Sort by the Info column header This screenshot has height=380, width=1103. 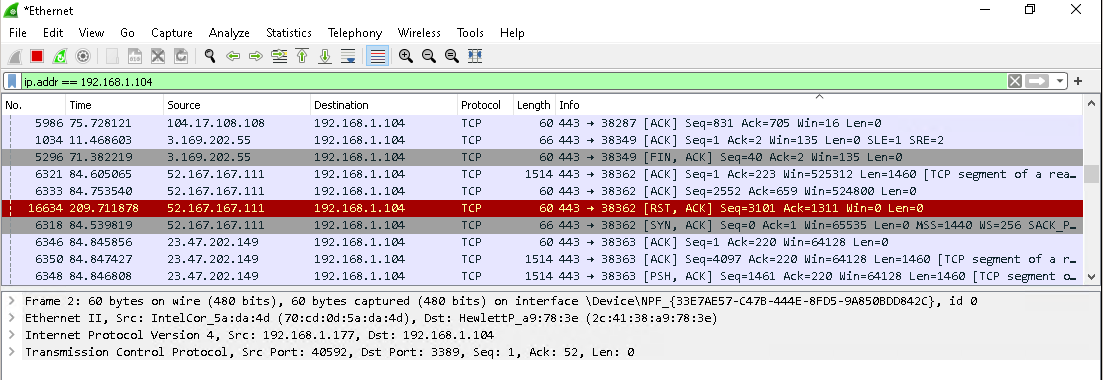pos(818,105)
